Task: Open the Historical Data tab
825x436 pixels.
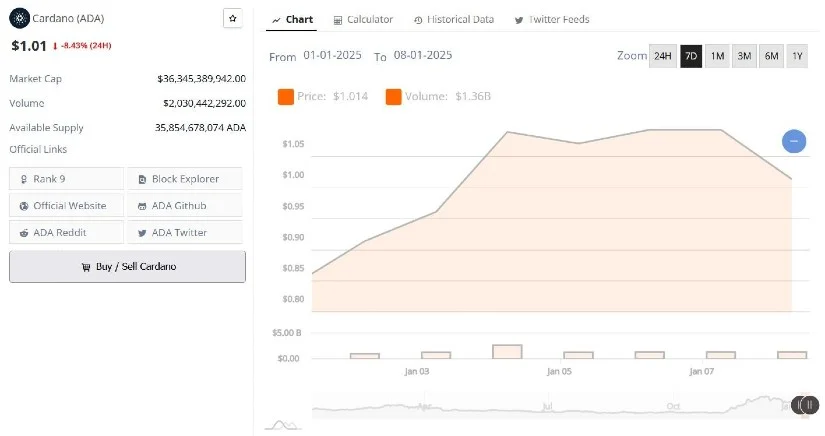Action: tap(454, 19)
